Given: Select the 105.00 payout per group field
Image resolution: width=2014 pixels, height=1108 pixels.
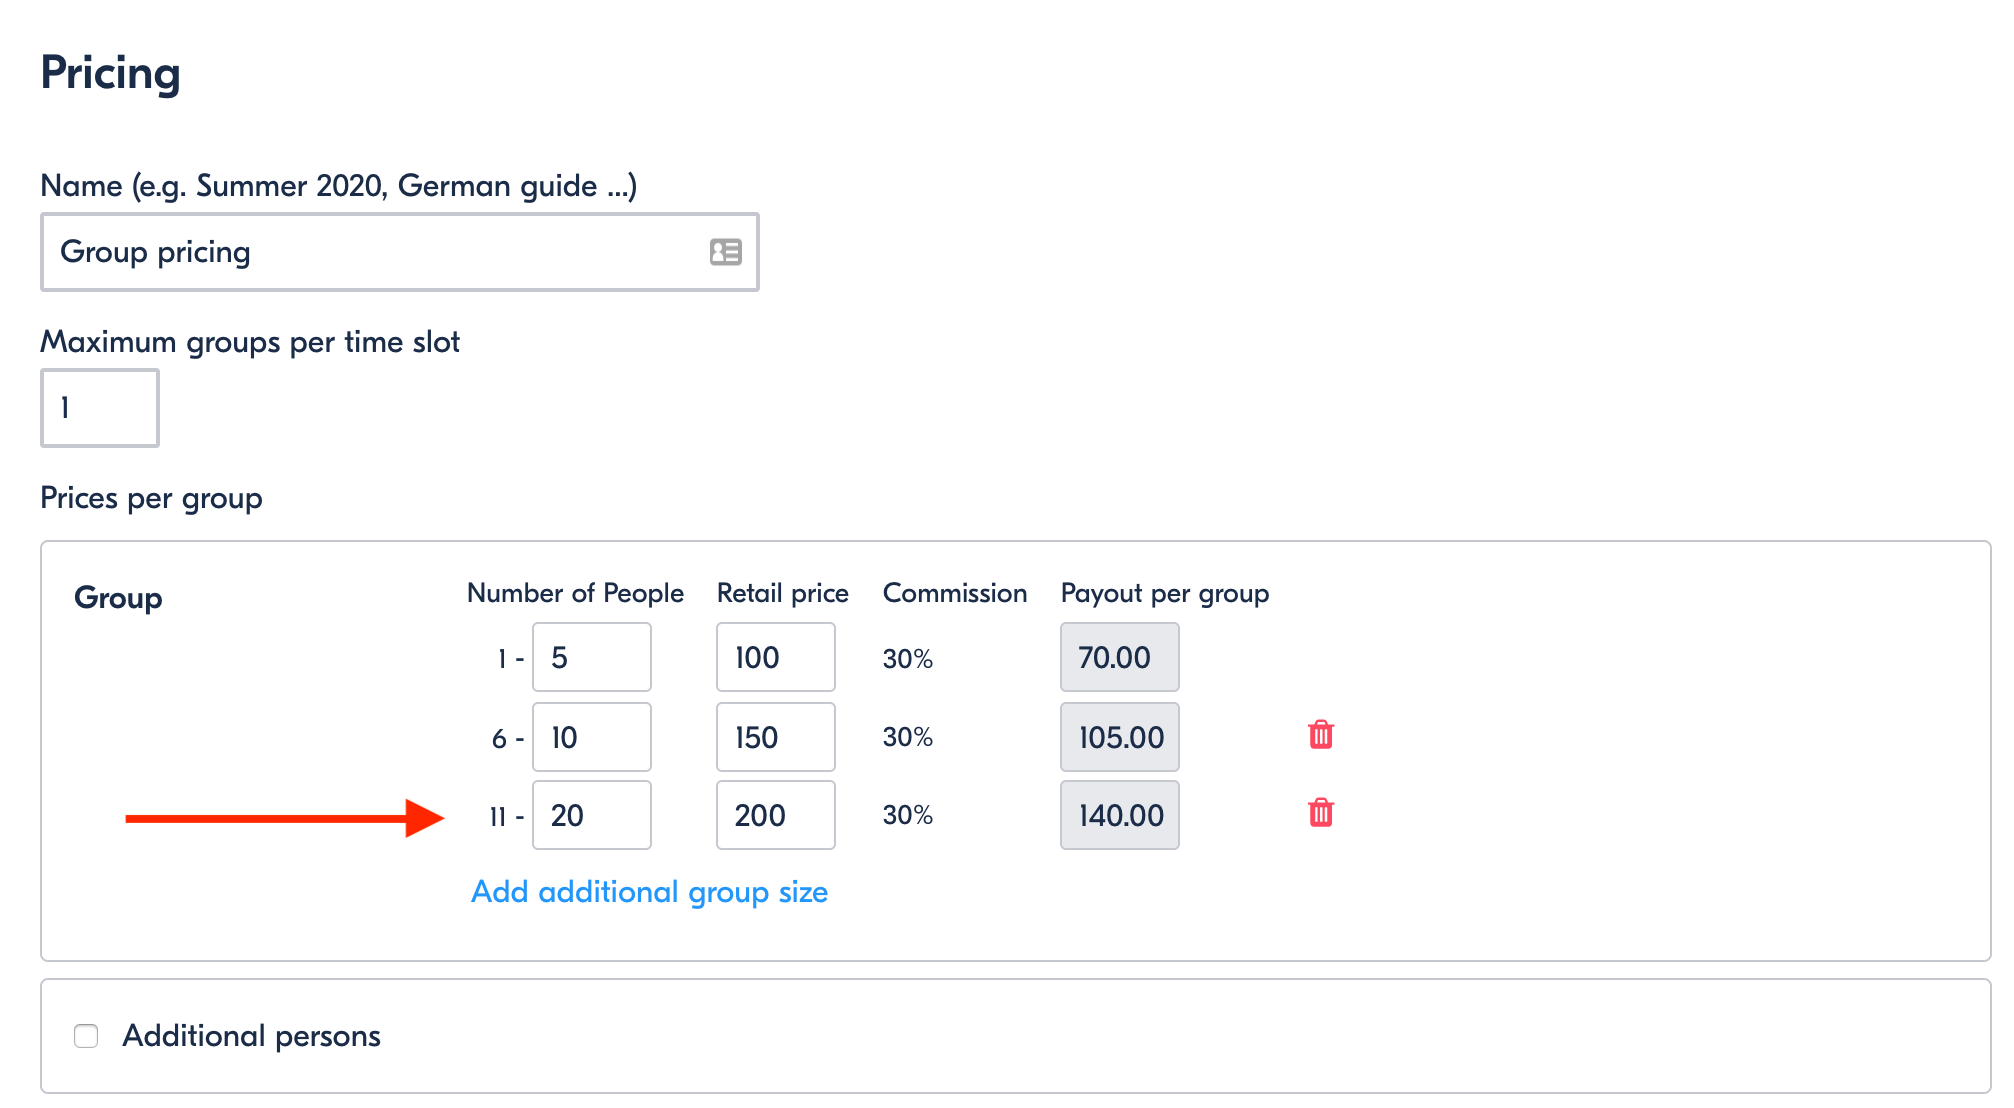Looking at the screenshot, I should pos(1120,737).
